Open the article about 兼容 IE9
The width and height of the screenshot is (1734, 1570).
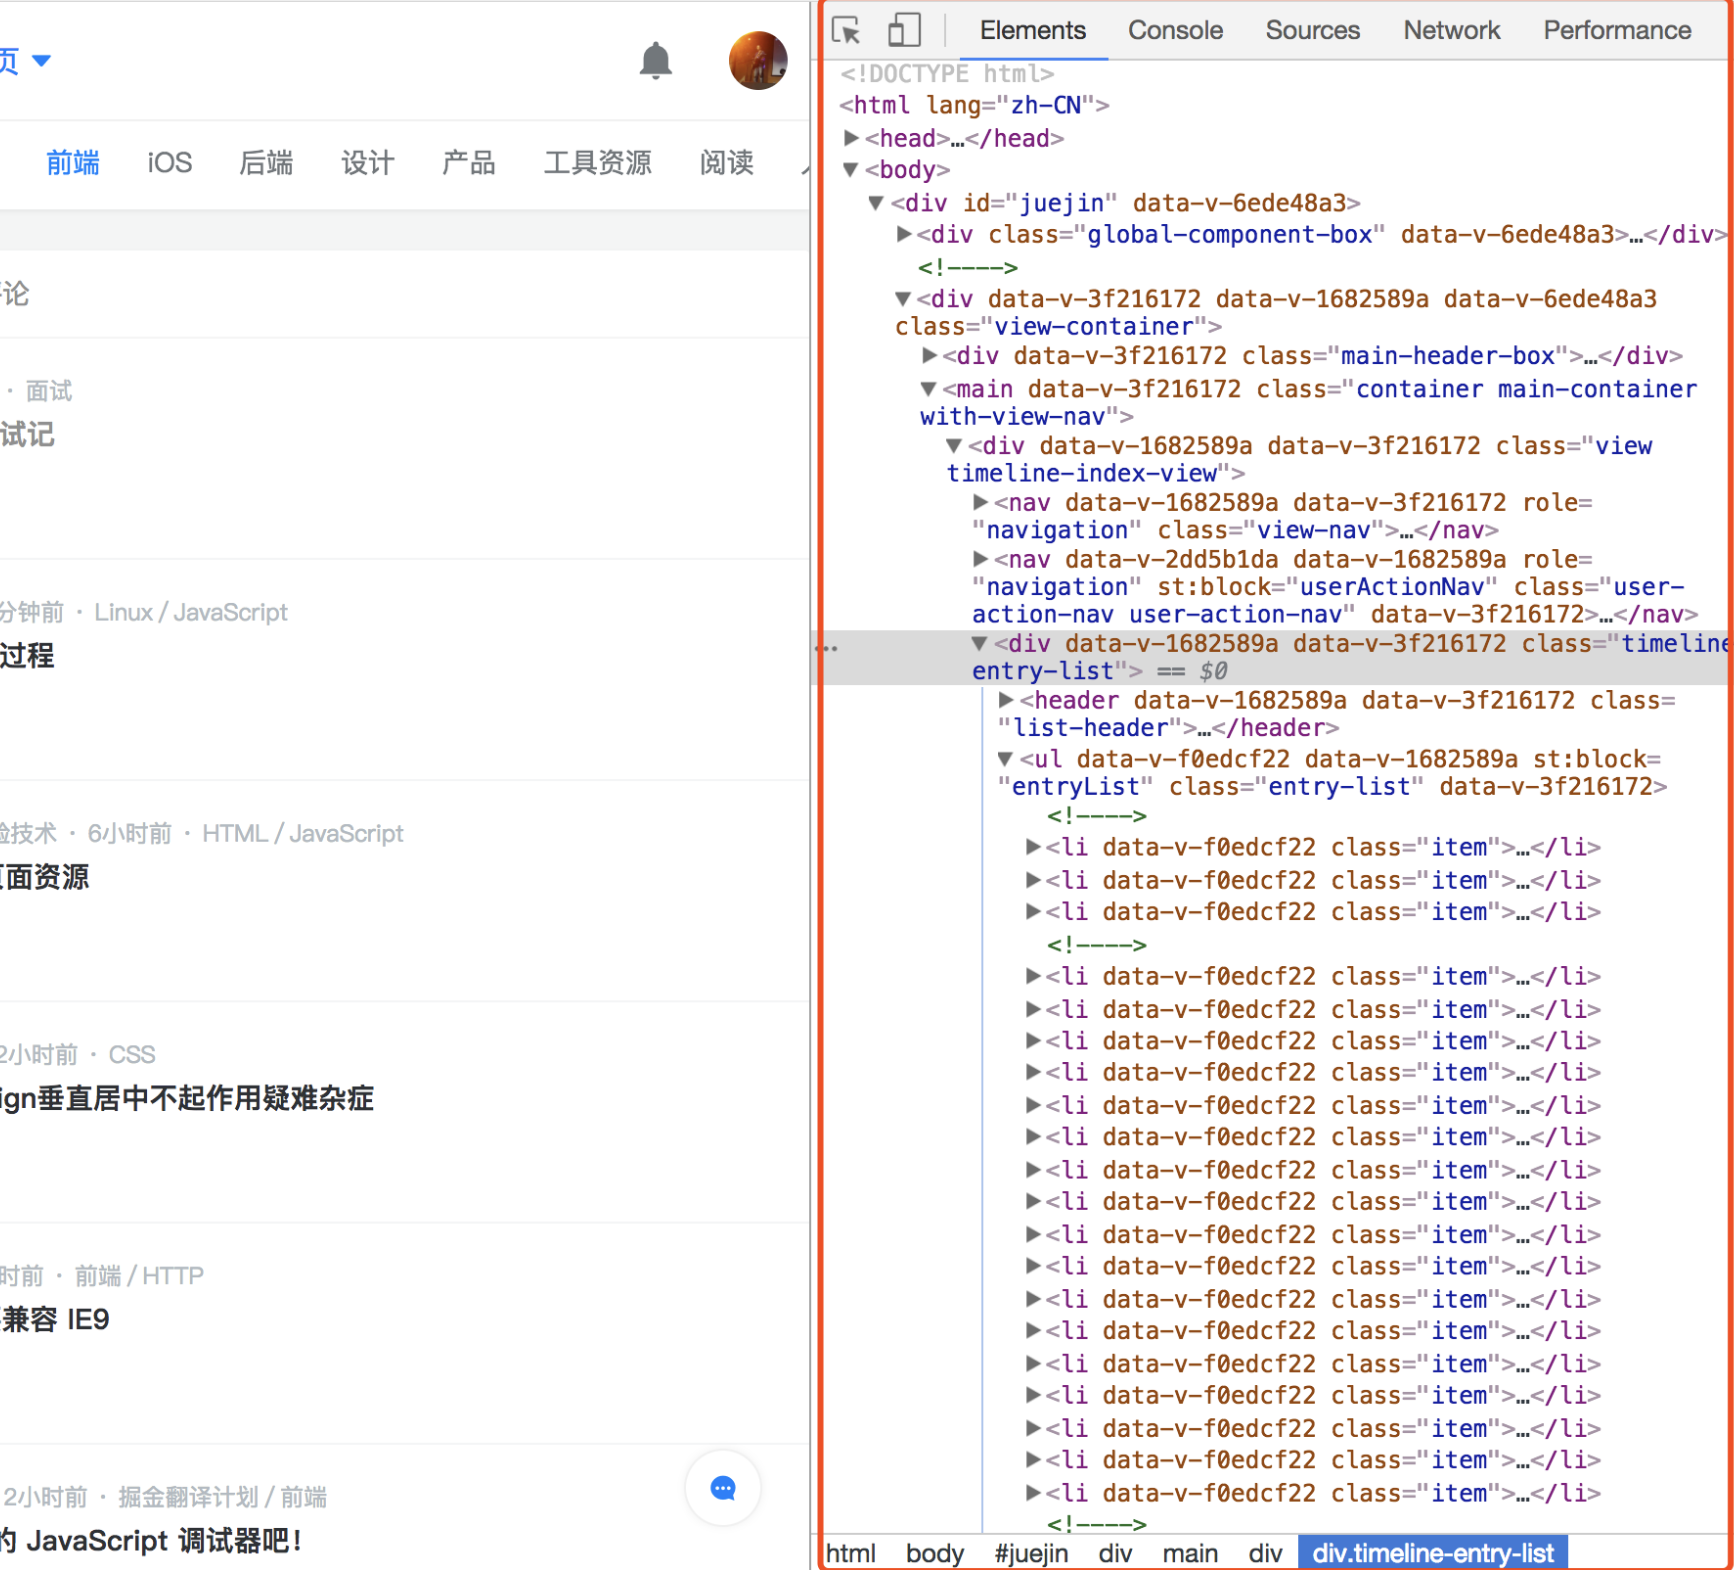point(56,1320)
